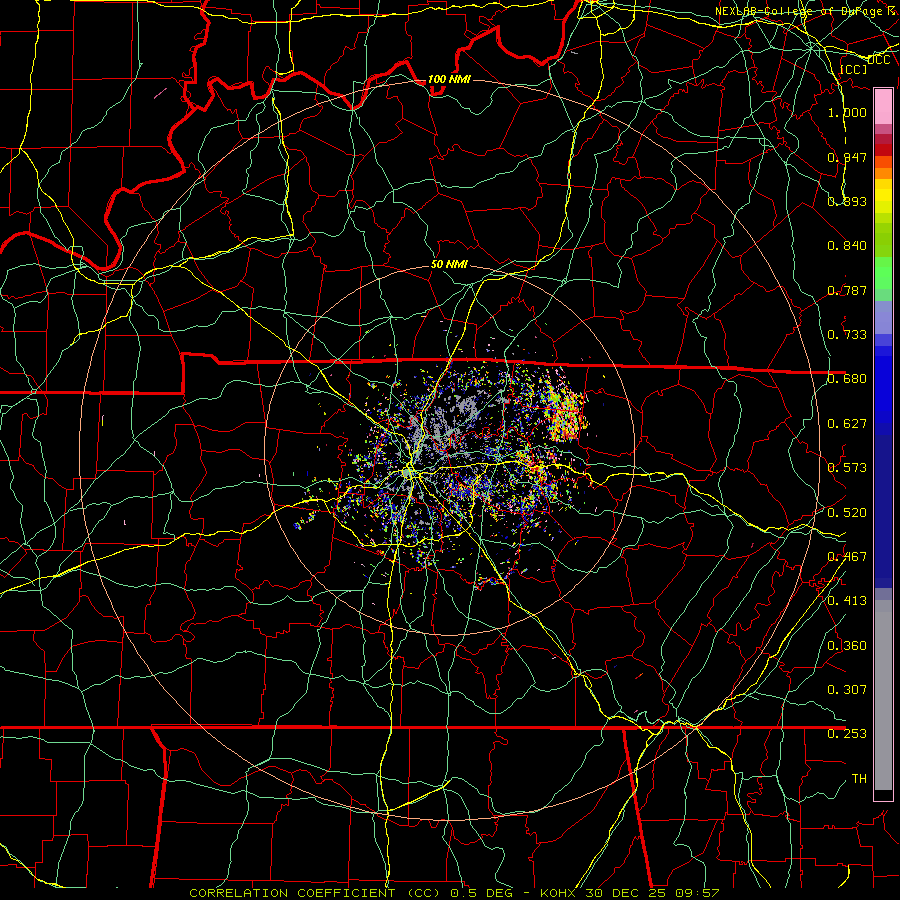
Task: Click the 0.253 legend value
Action: 847,734
